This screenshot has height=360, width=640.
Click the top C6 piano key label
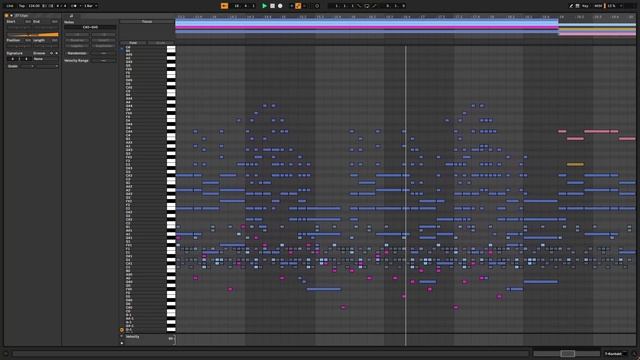click(x=128, y=47)
